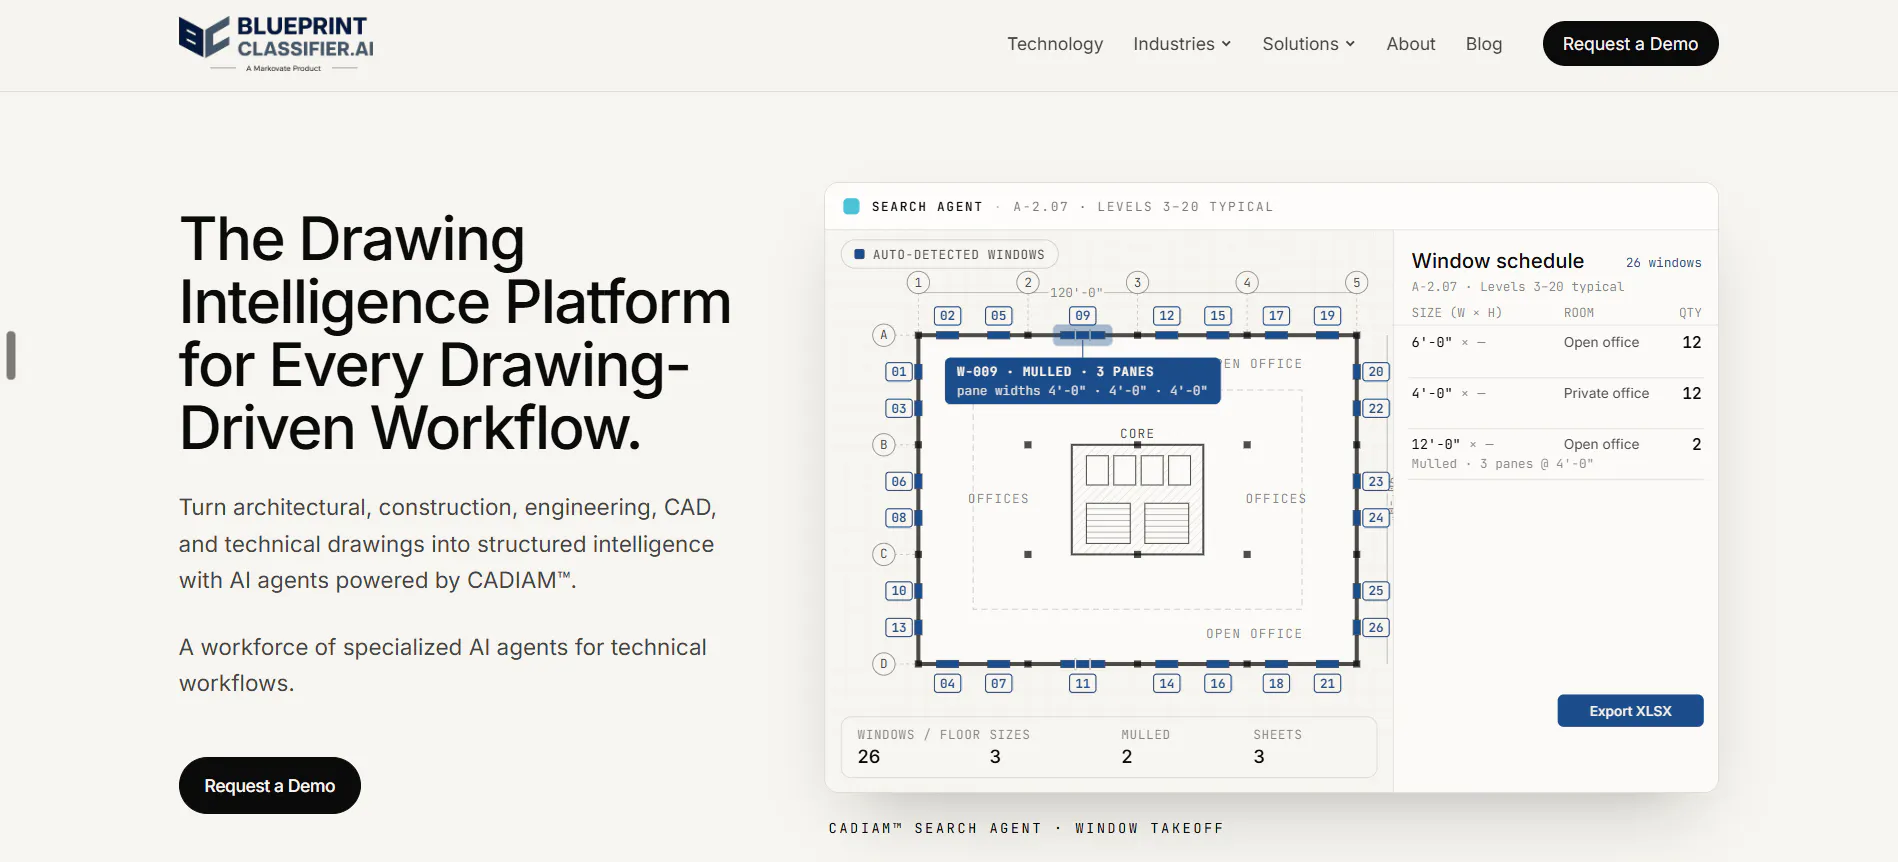Select grid bubble A on the floor plan
The width and height of the screenshot is (1898, 862).
pyautogui.click(x=884, y=335)
